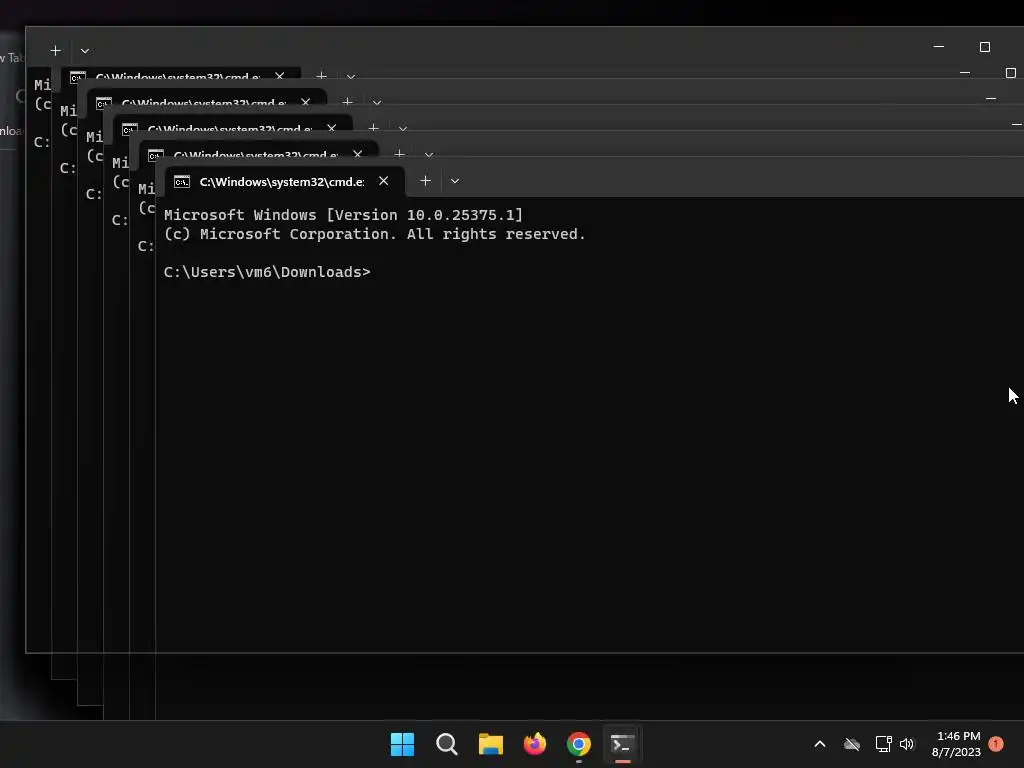Add new tab in the third-from-back Terminal window
The height and width of the screenshot is (768, 1024).
coord(347,102)
